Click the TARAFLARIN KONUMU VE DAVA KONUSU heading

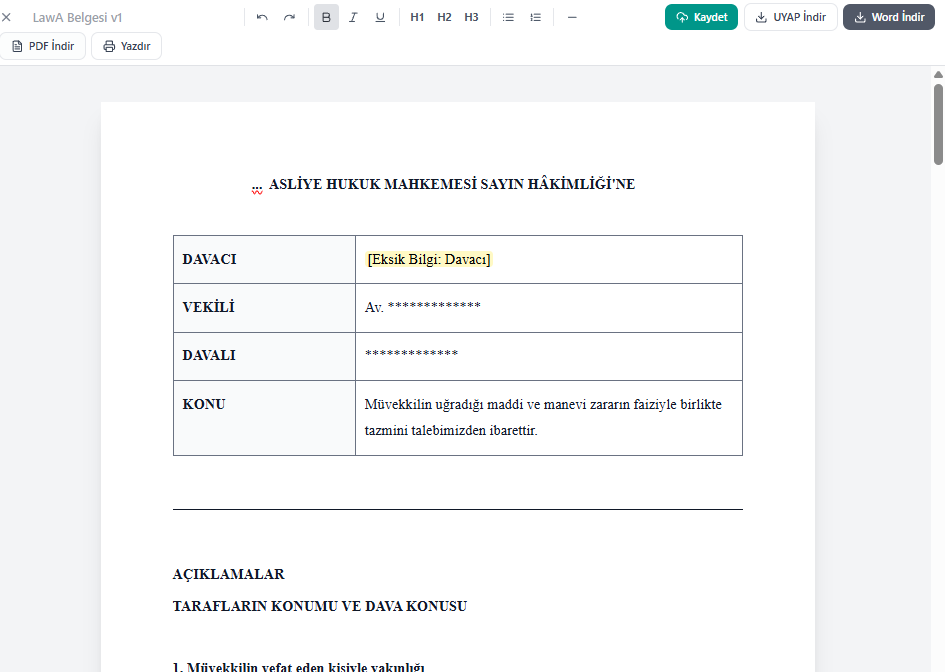(320, 606)
